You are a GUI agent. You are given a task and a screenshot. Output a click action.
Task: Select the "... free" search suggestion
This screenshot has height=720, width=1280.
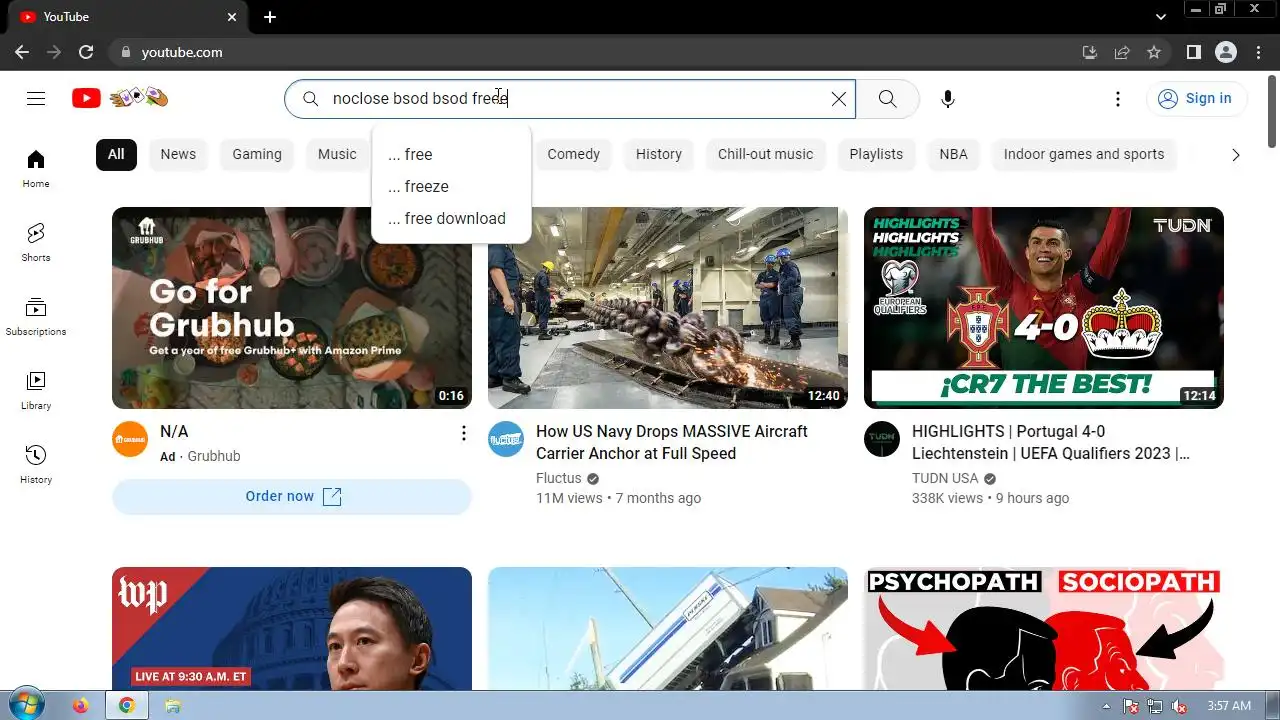coord(451,154)
